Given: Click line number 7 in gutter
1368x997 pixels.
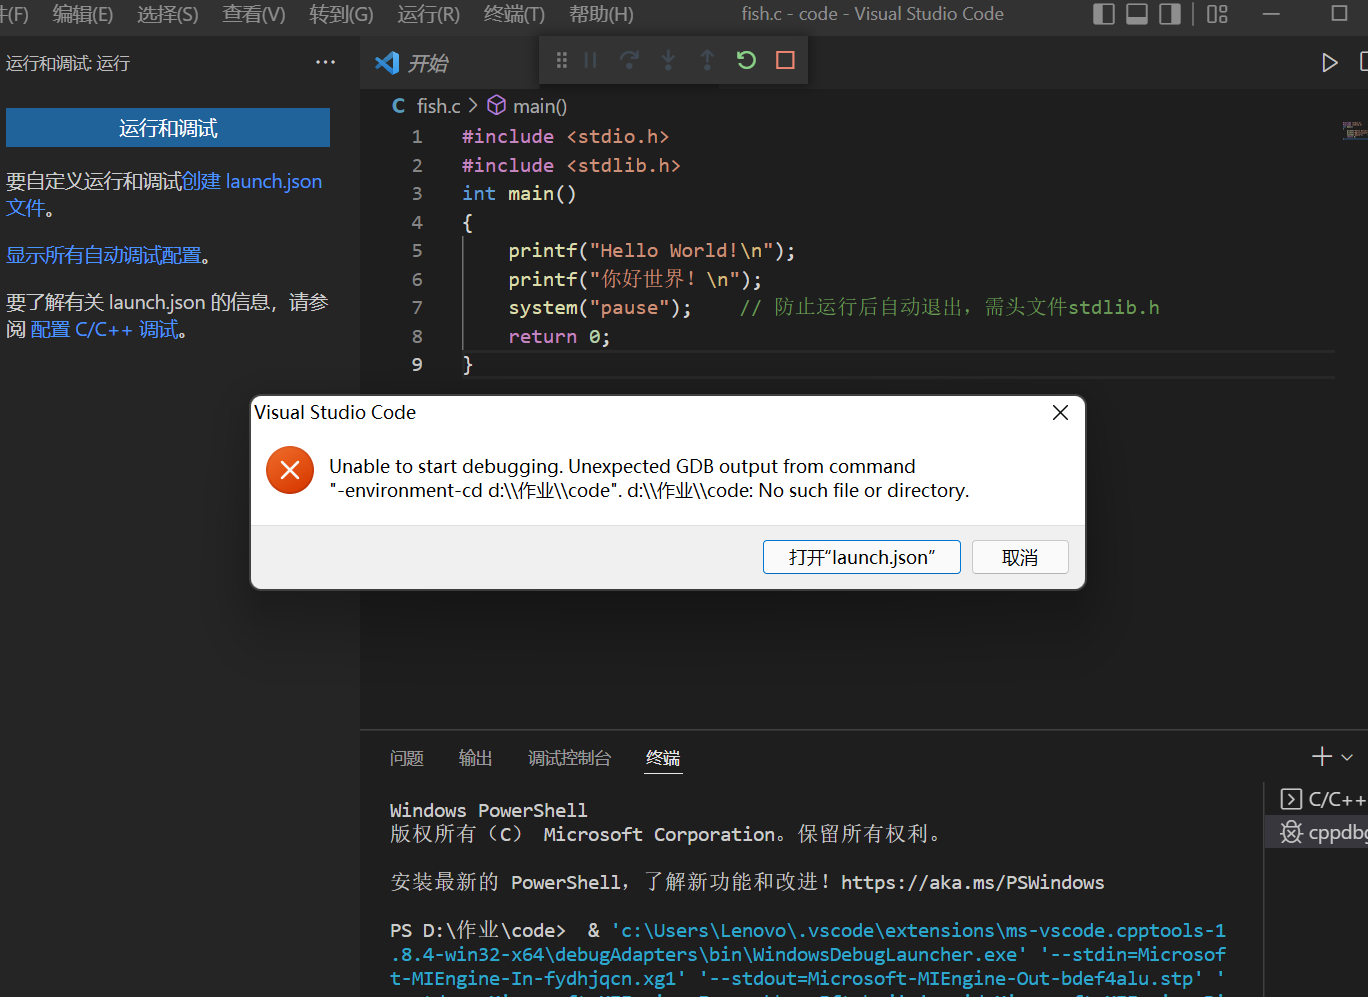Looking at the screenshot, I should coord(417,308).
